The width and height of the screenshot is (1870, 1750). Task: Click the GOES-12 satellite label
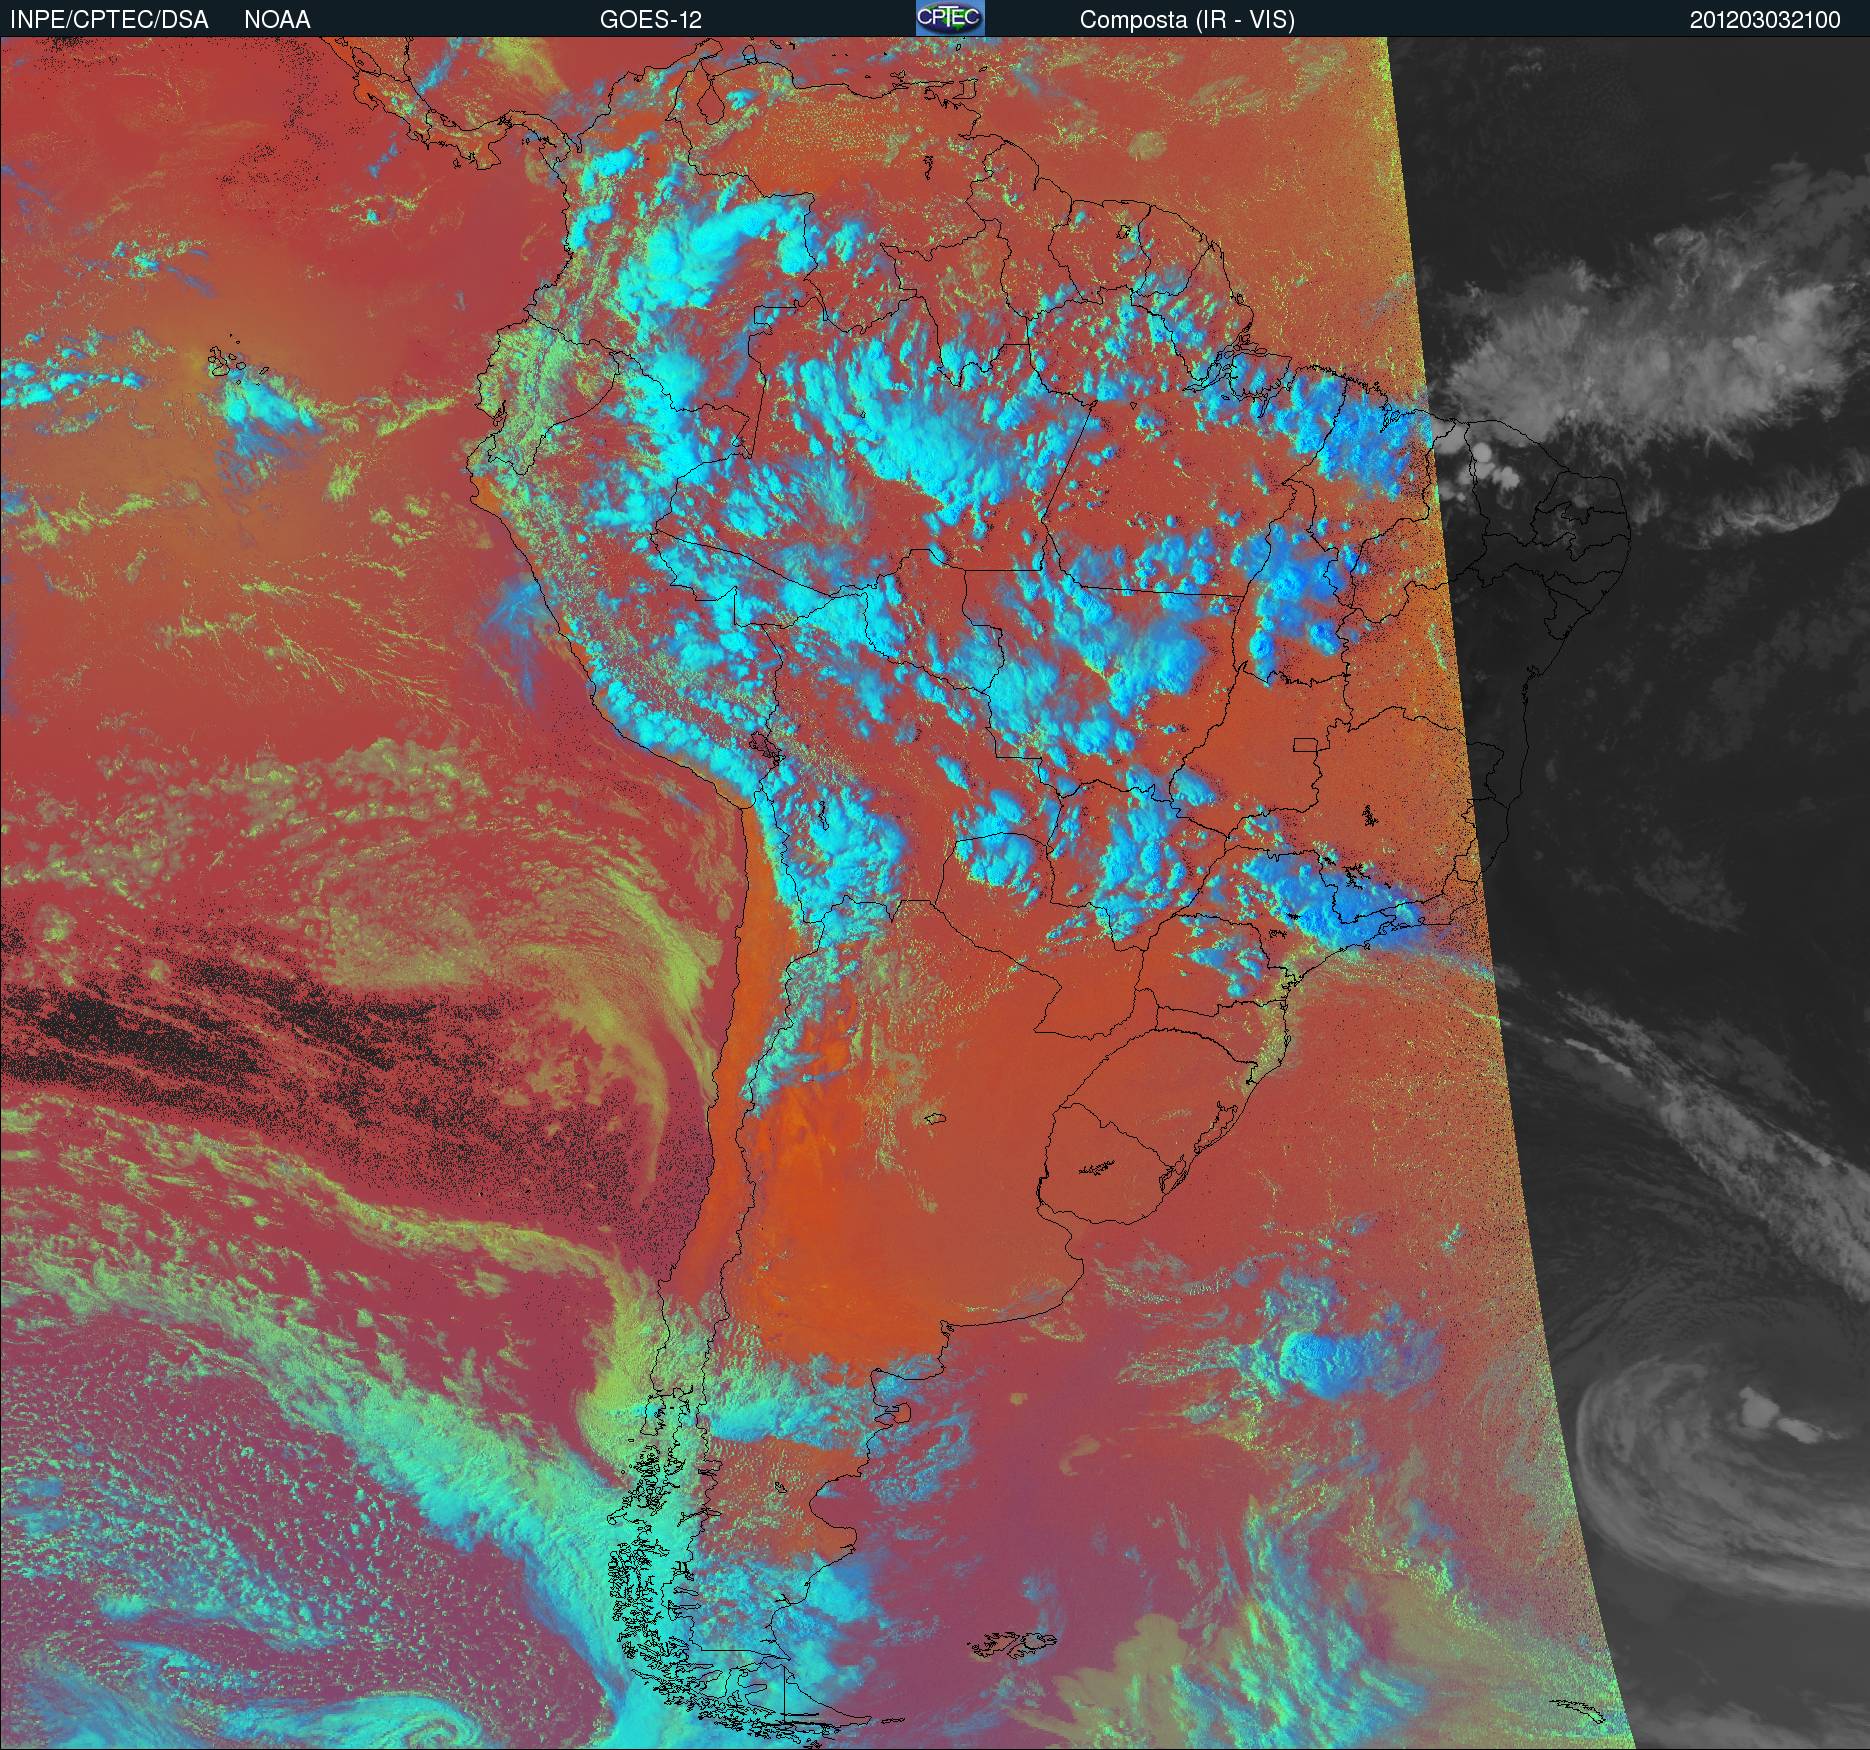point(650,19)
